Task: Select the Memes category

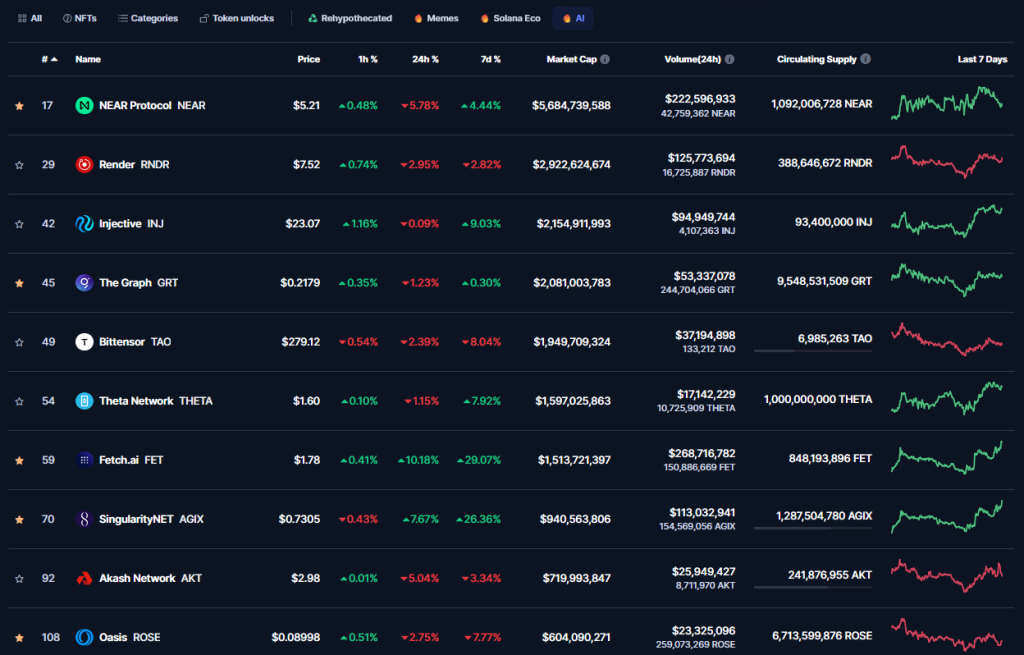Action: point(436,18)
